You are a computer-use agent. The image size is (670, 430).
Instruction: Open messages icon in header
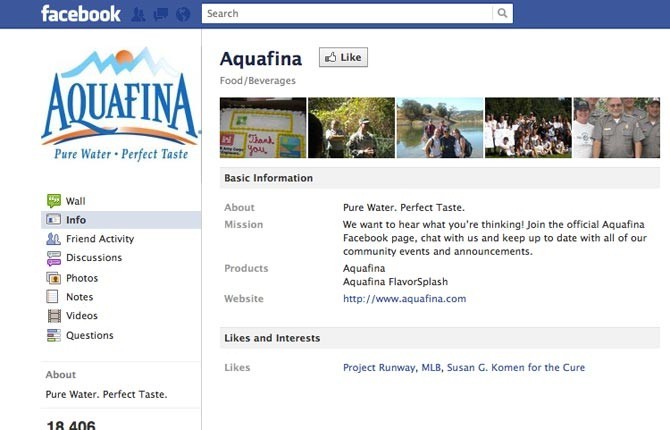[x=161, y=14]
